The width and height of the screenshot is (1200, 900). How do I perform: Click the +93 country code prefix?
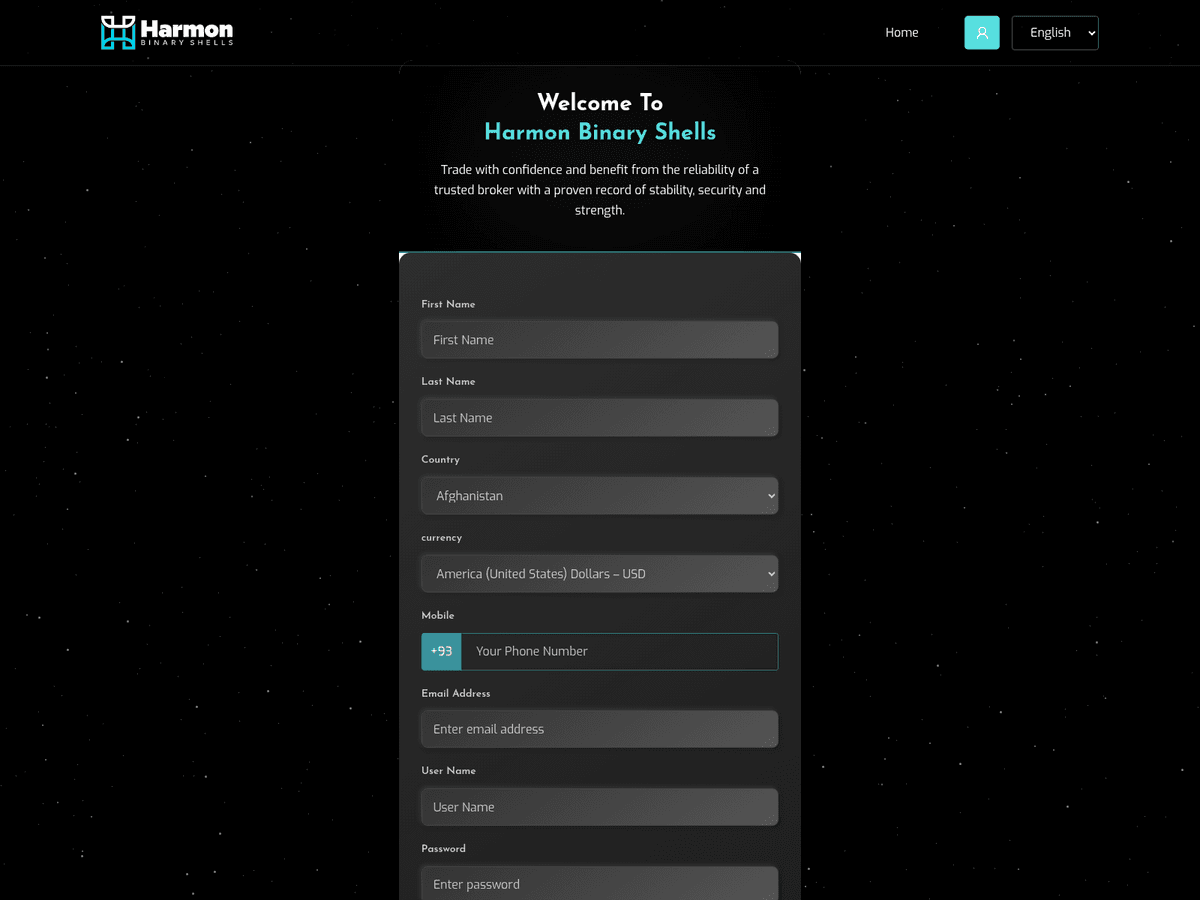point(441,651)
